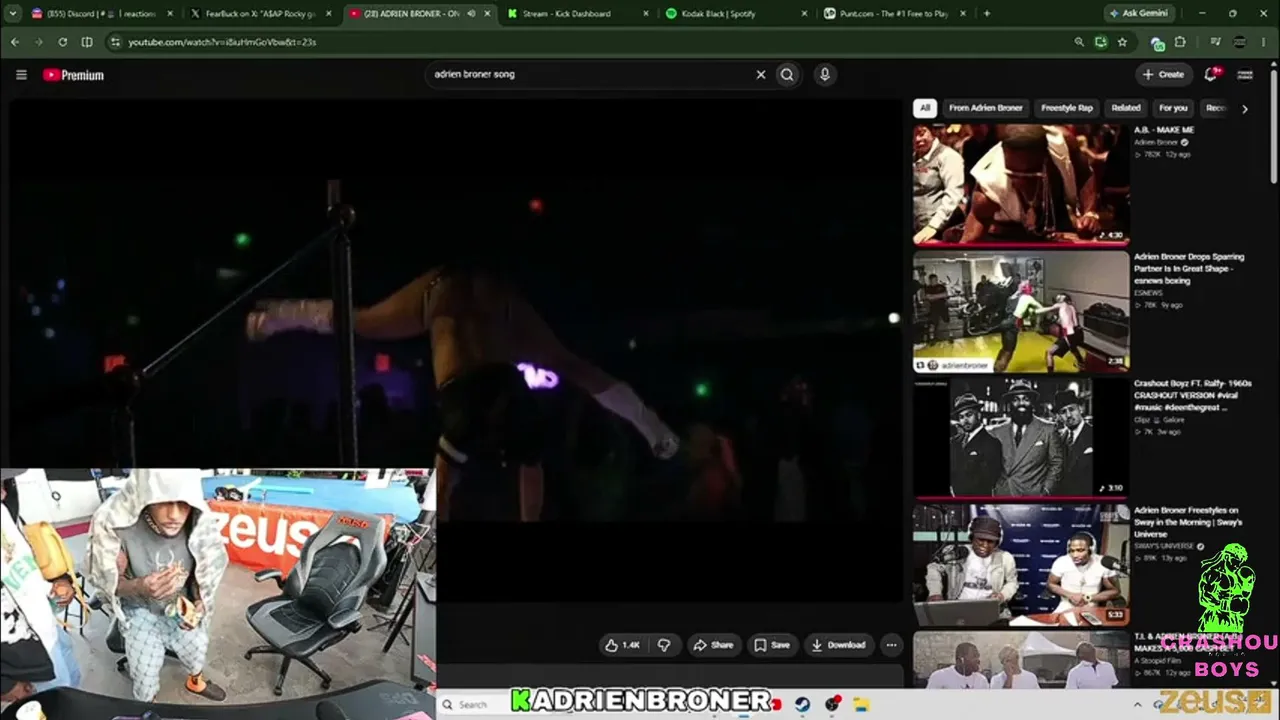Open the account avatar menu
The image size is (1280, 720).
(x=1245, y=75)
